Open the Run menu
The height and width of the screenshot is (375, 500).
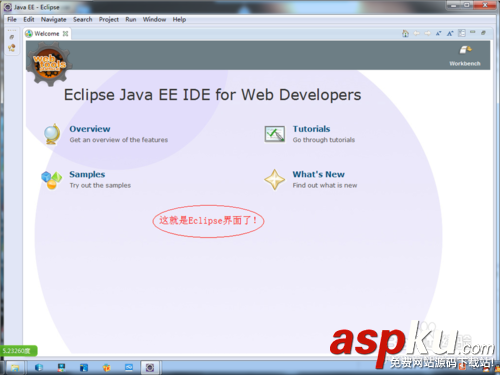[x=131, y=19]
